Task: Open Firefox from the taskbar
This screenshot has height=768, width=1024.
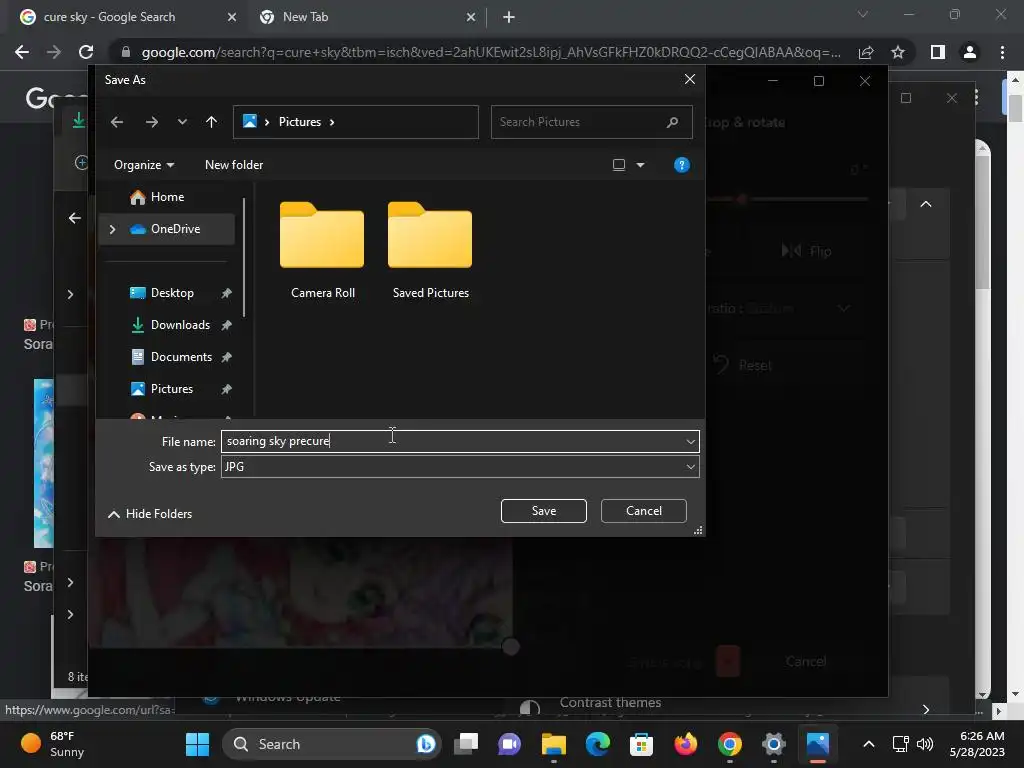Action: (686, 744)
